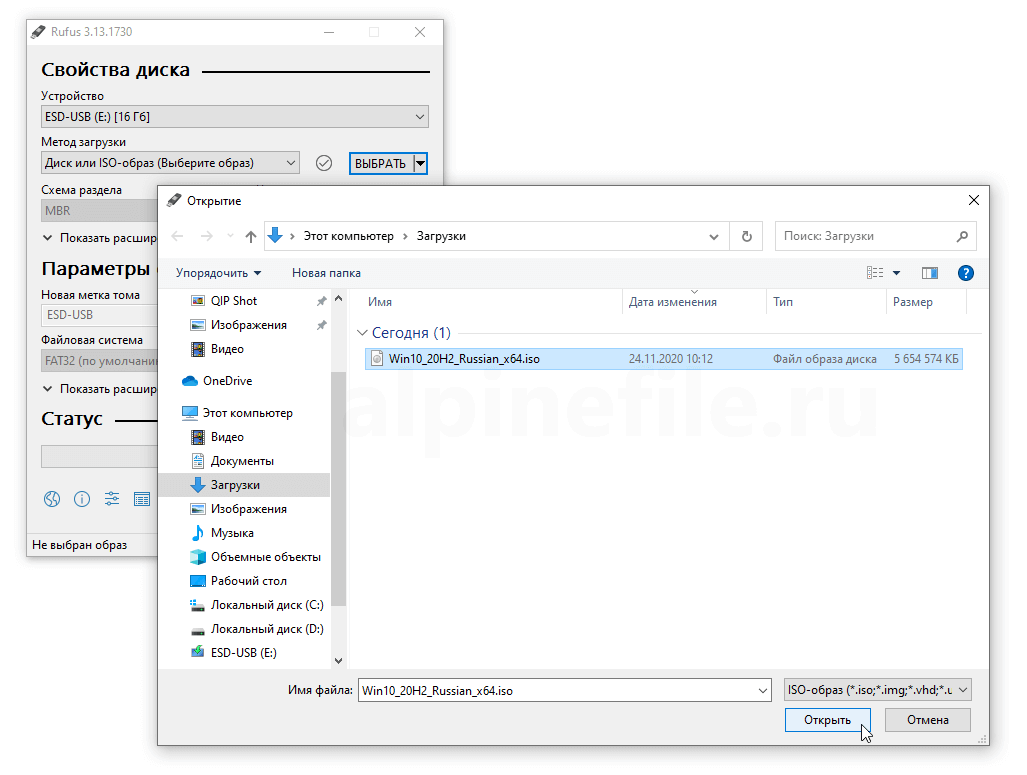This screenshot has height=775, width=1027.
Task: Click the pin beside QIP Shot
Action: click(321, 301)
